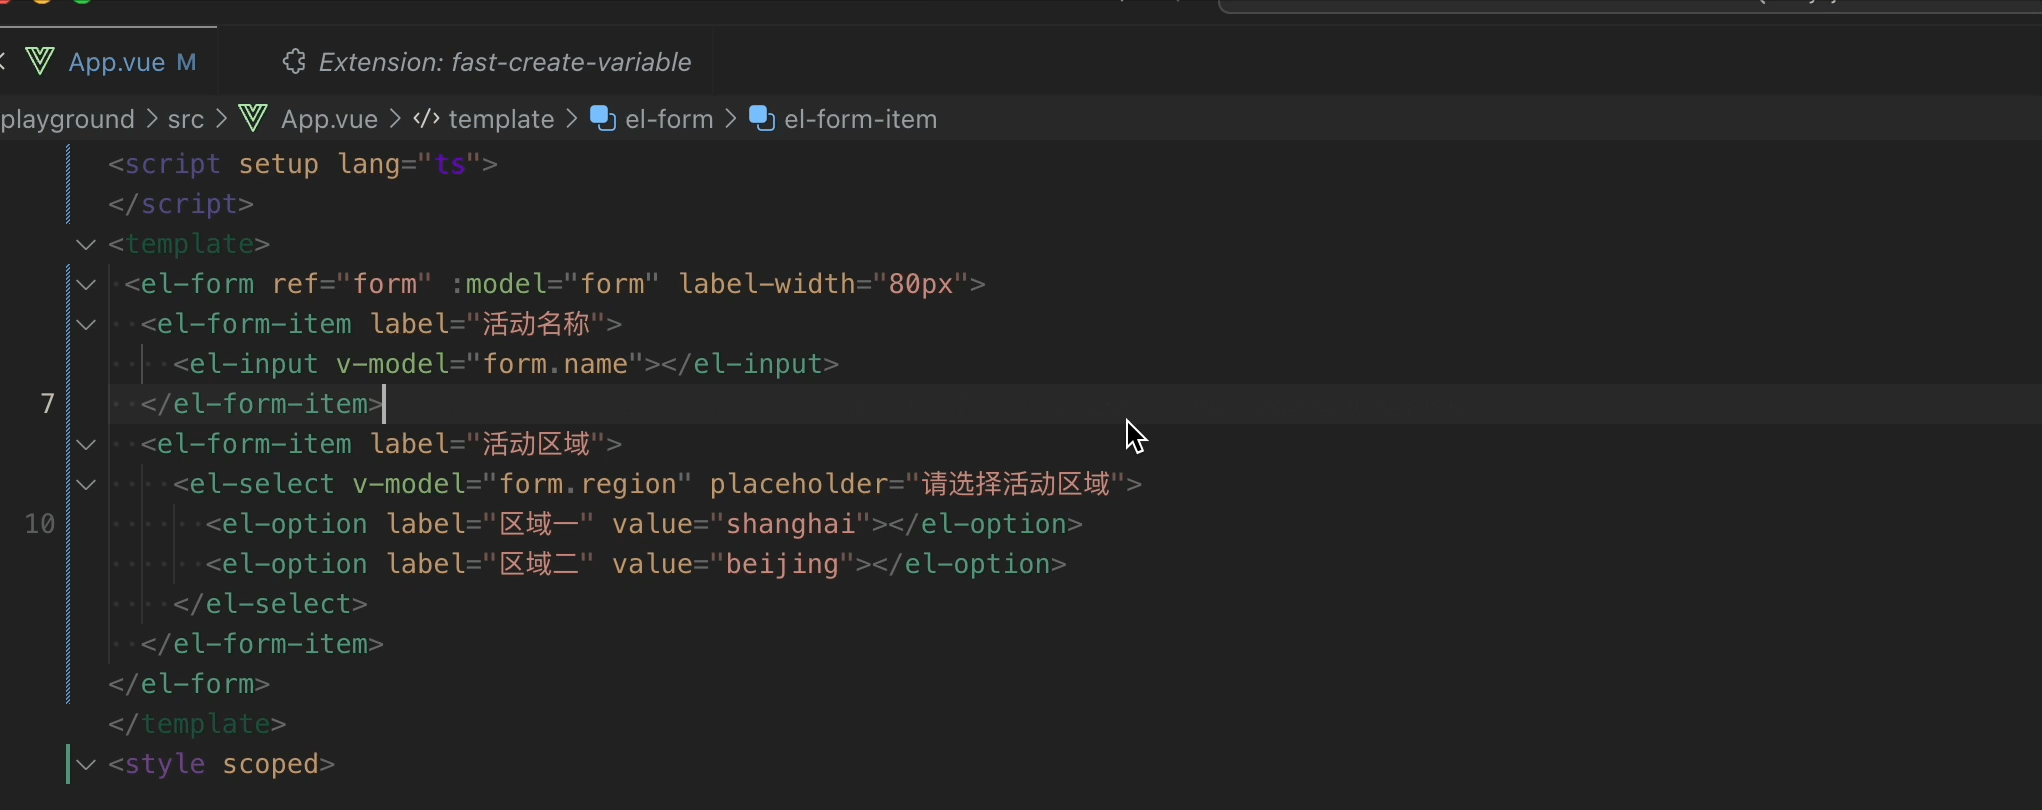
Task: Click the el-form symbol icon in breadcrumb
Action: [x=603, y=119]
